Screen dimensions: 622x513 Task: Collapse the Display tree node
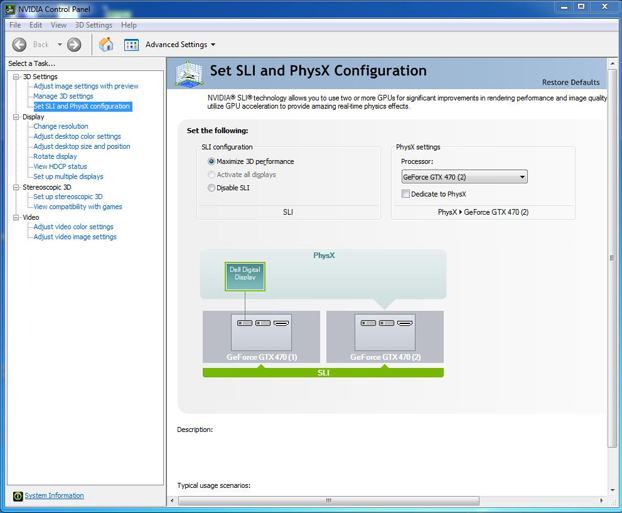[16, 117]
